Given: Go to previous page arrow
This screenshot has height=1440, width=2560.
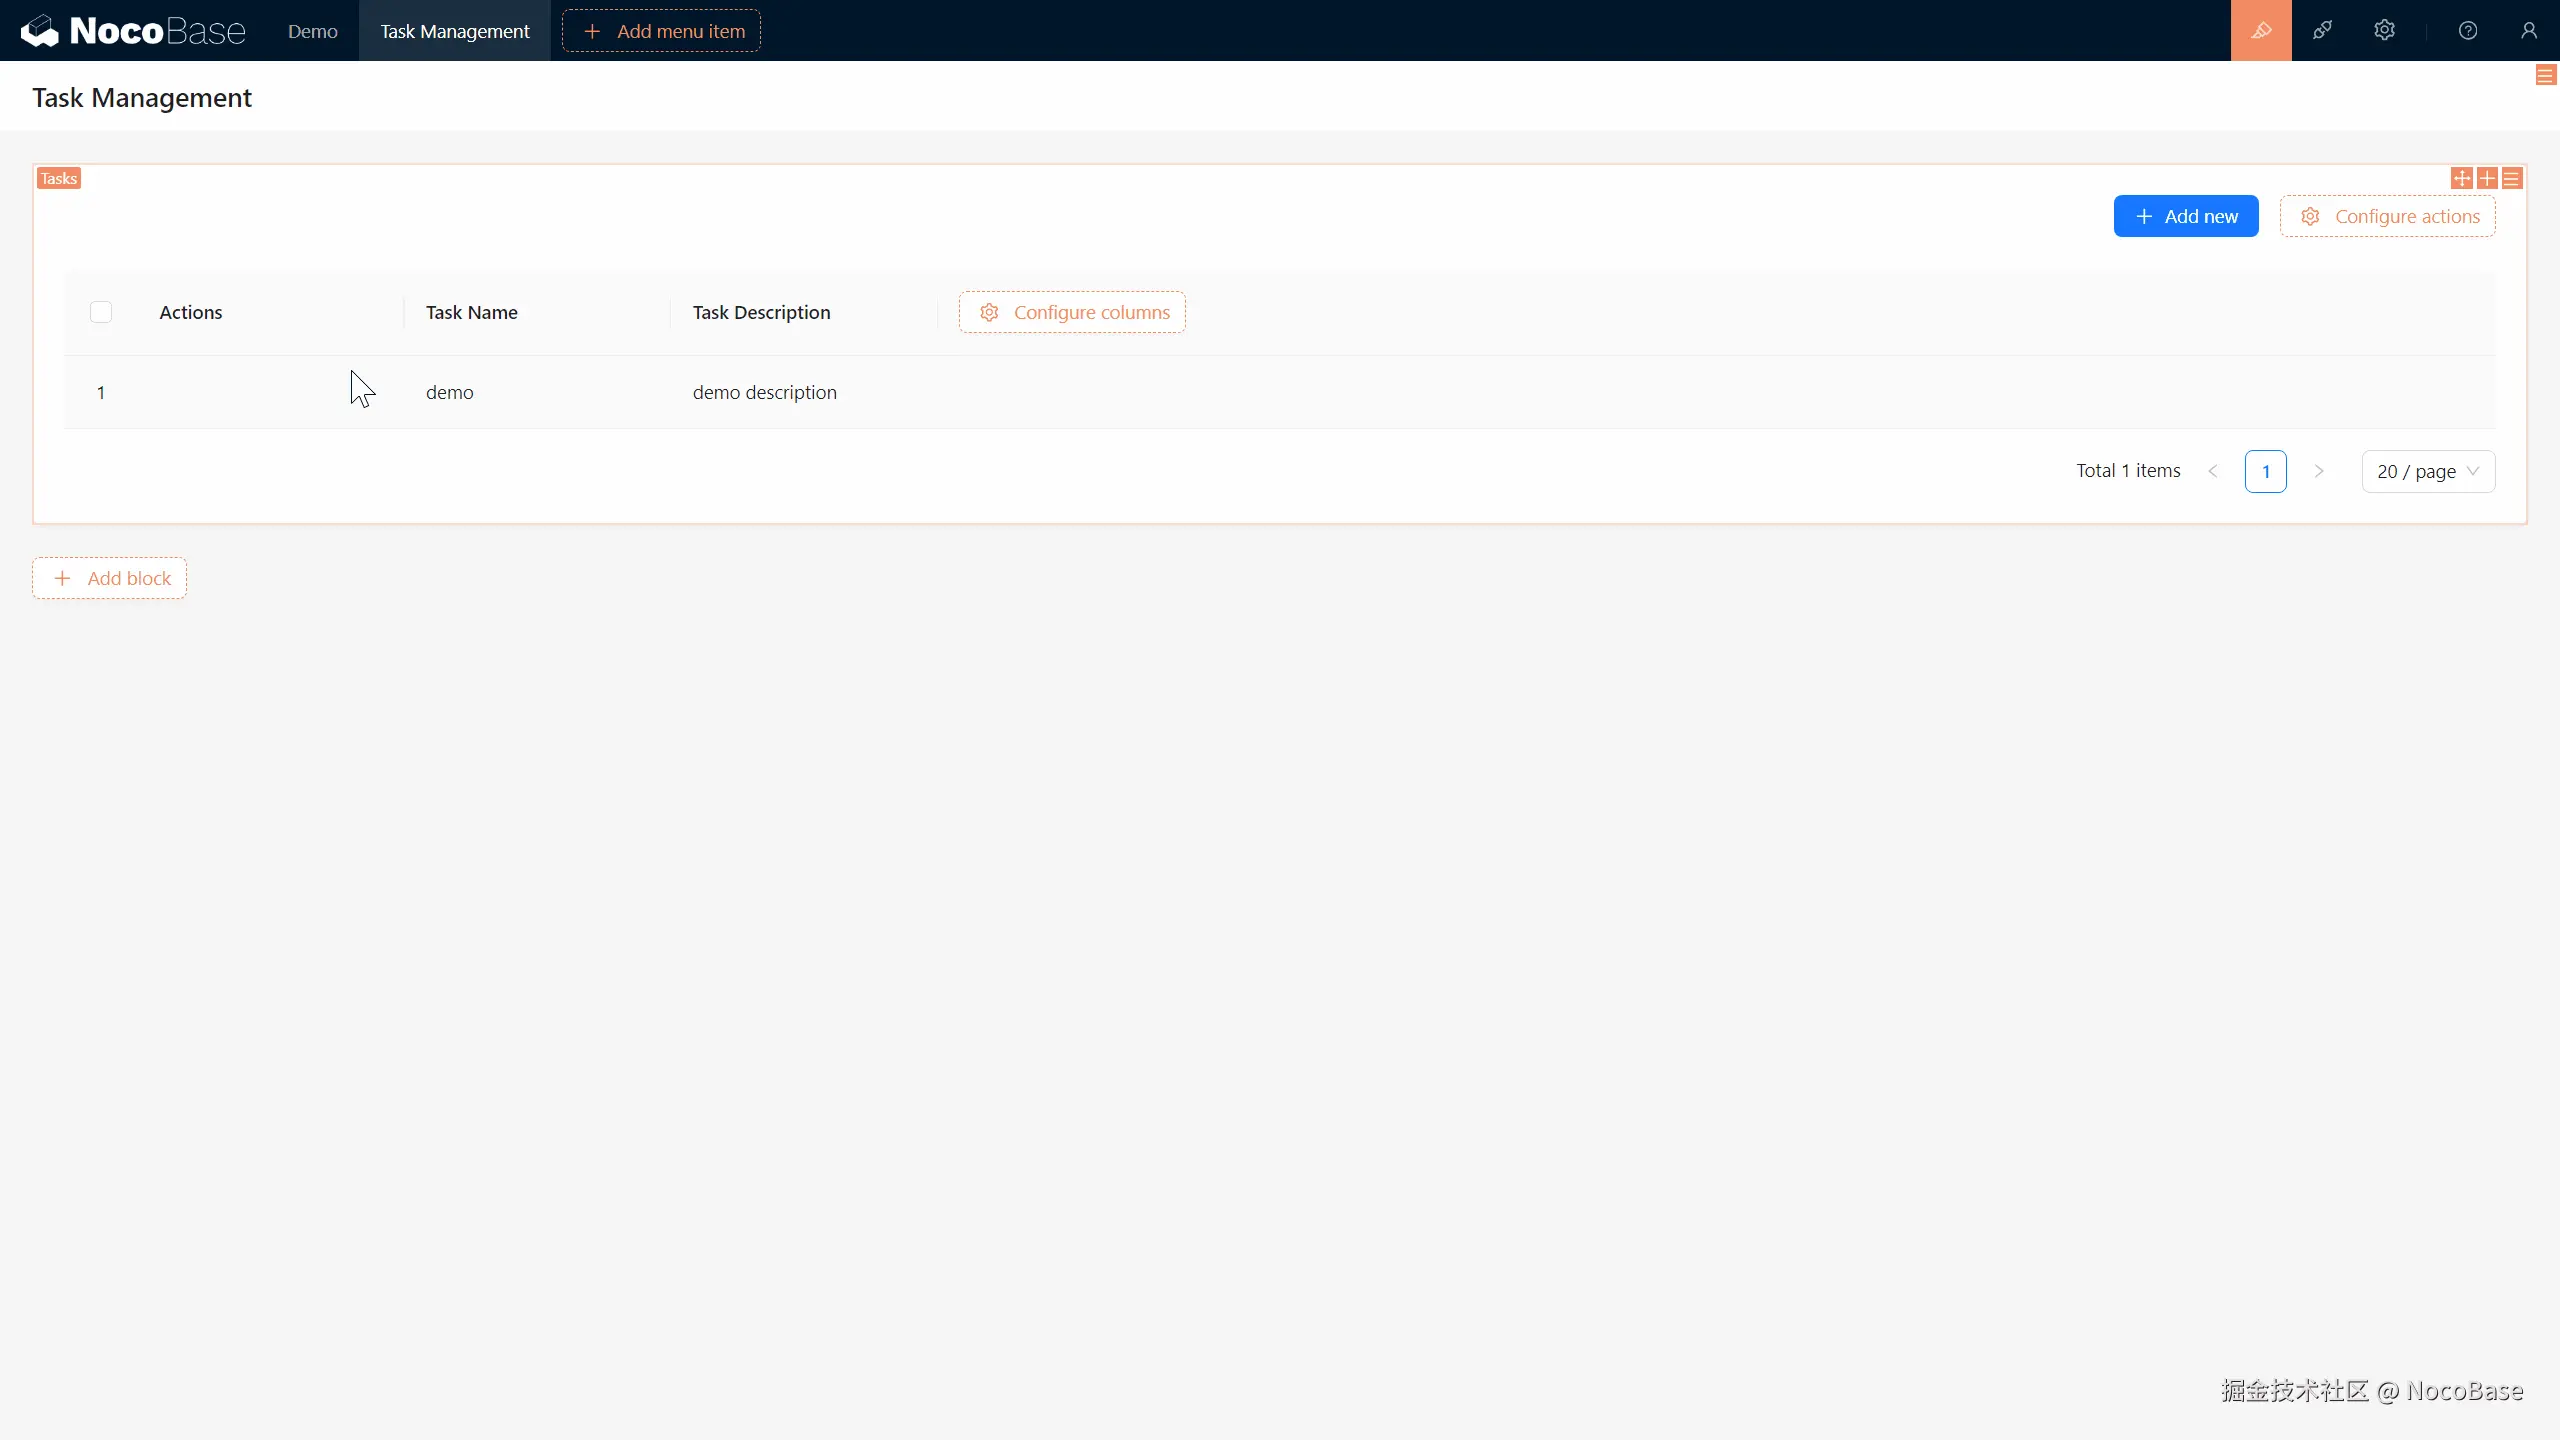Looking at the screenshot, I should (x=2213, y=471).
